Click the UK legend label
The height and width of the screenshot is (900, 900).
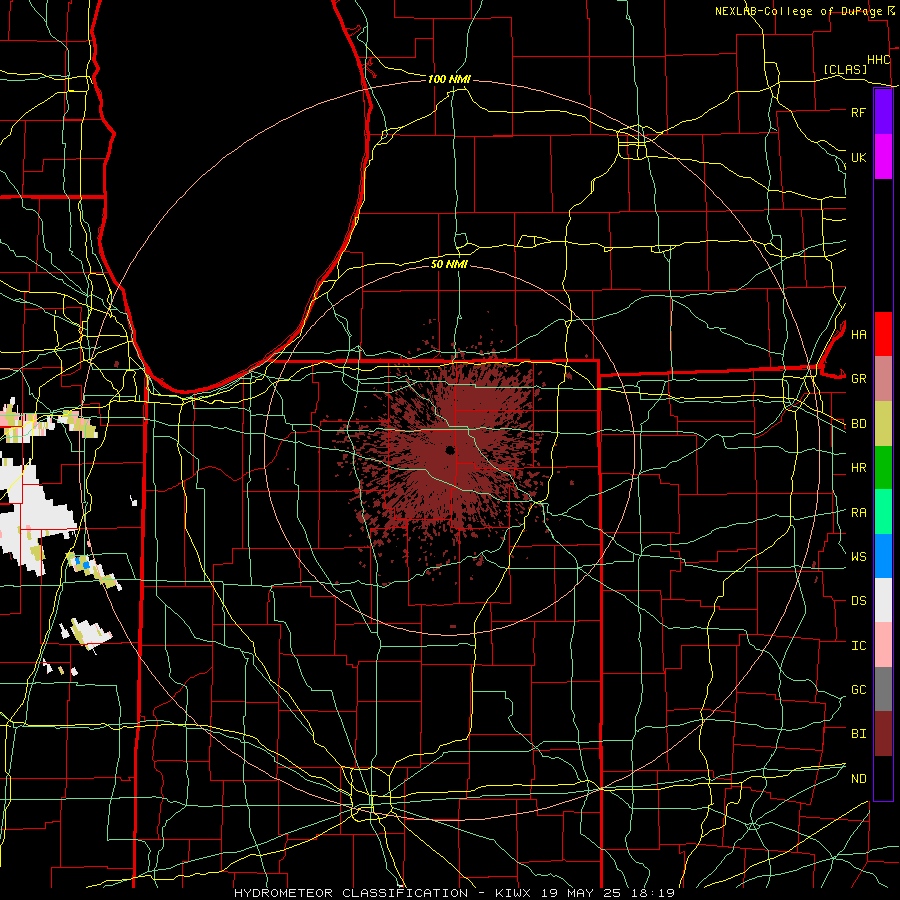tap(859, 157)
